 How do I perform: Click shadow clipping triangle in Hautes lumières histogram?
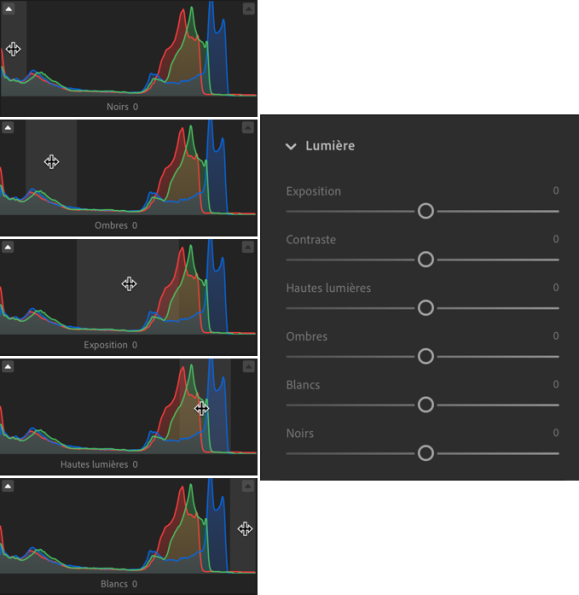point(8,367)
